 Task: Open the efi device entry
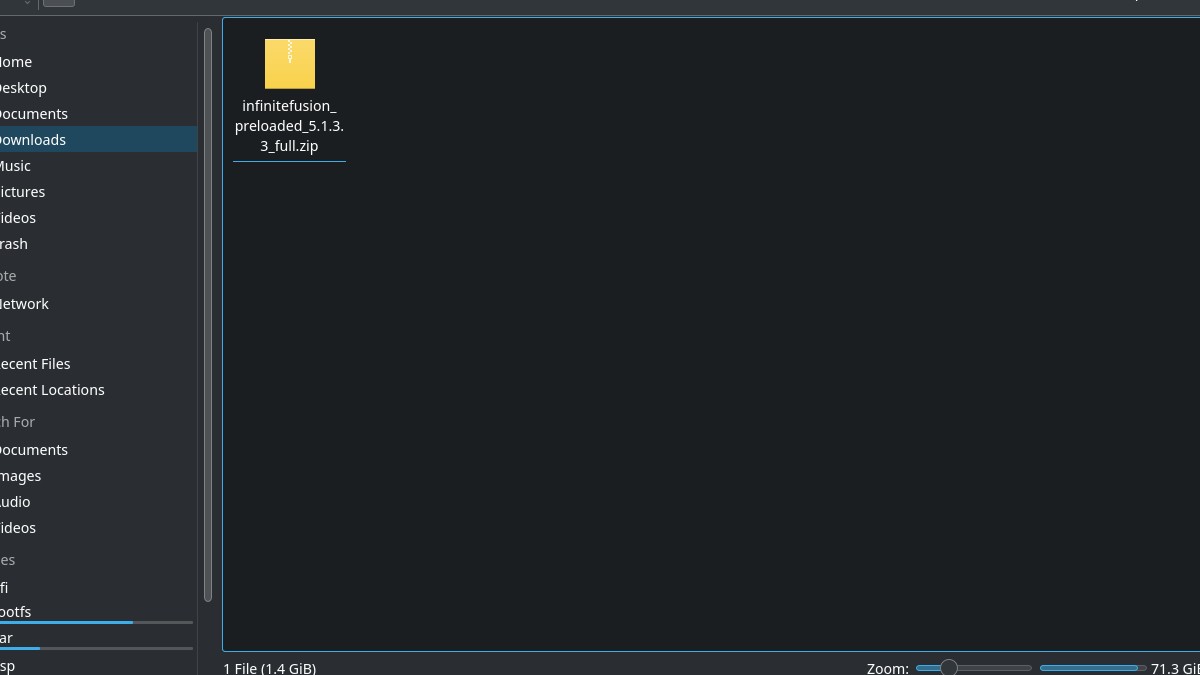coord(5,588)
